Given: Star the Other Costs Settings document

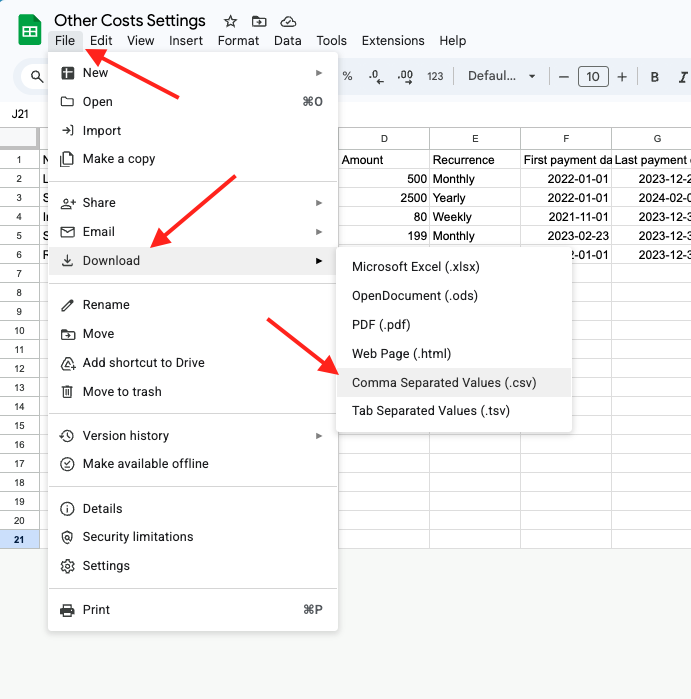Looking at the screenshot, I should (230, 21).
